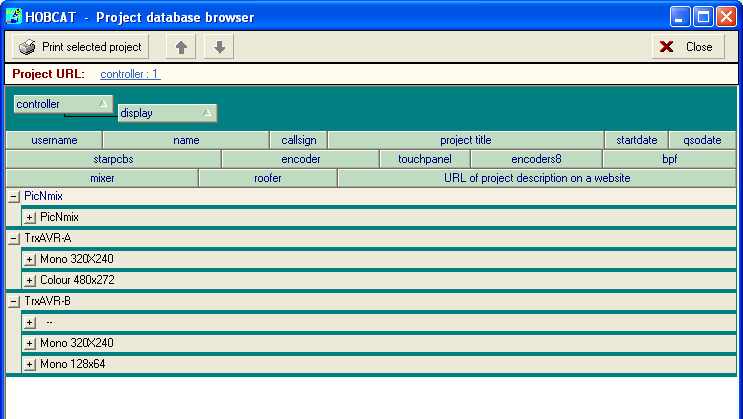The image size is (743, 419).
Task: Click the touchpanel column header
Action: pyautogui.click(x=424, y=159)
